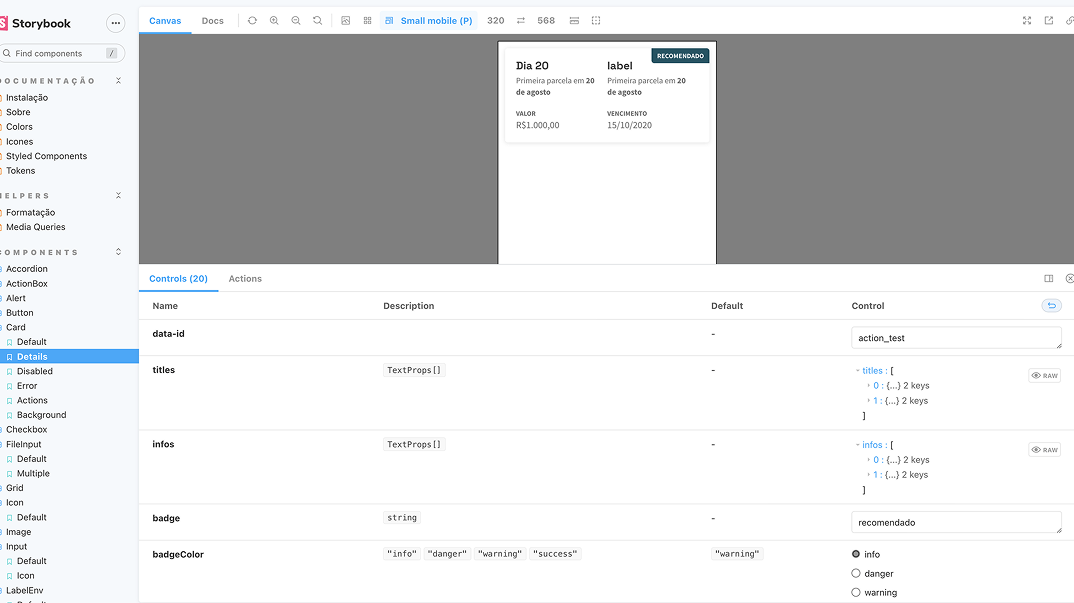Screen dimensions: 1074x603
Task: Select the danger badgeColor radio
Action: (x=856, y=573)
